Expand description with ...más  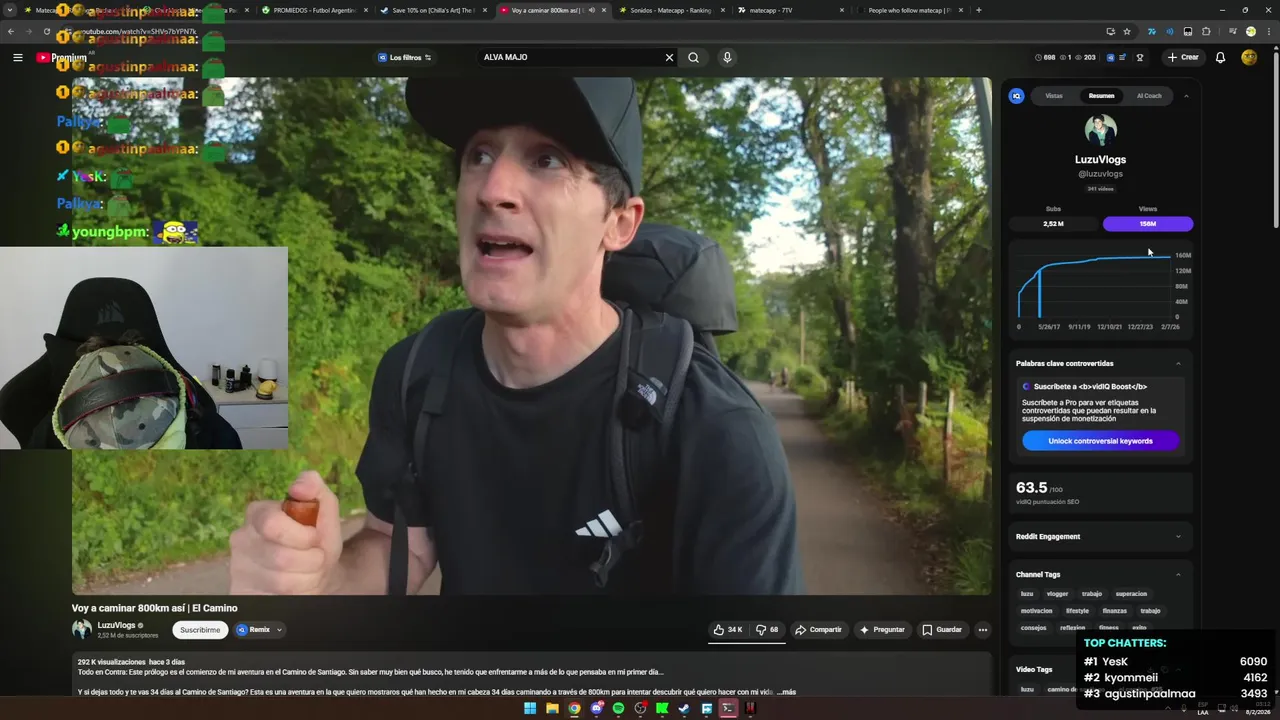[x=786, y=692]
